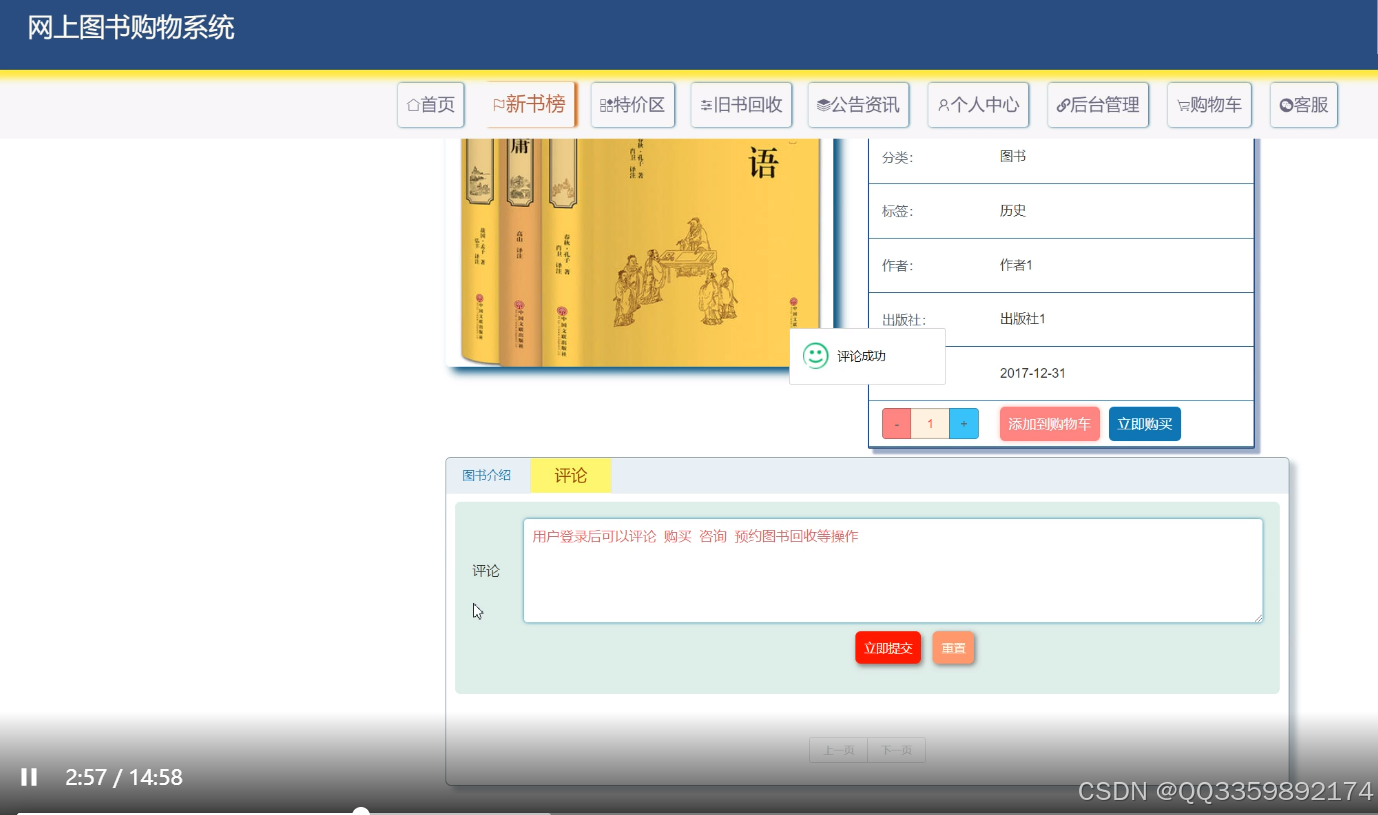Open the 客服 customer service chat
The width and height of the screenshot is (1378, 815).
tap(1304, 105)
